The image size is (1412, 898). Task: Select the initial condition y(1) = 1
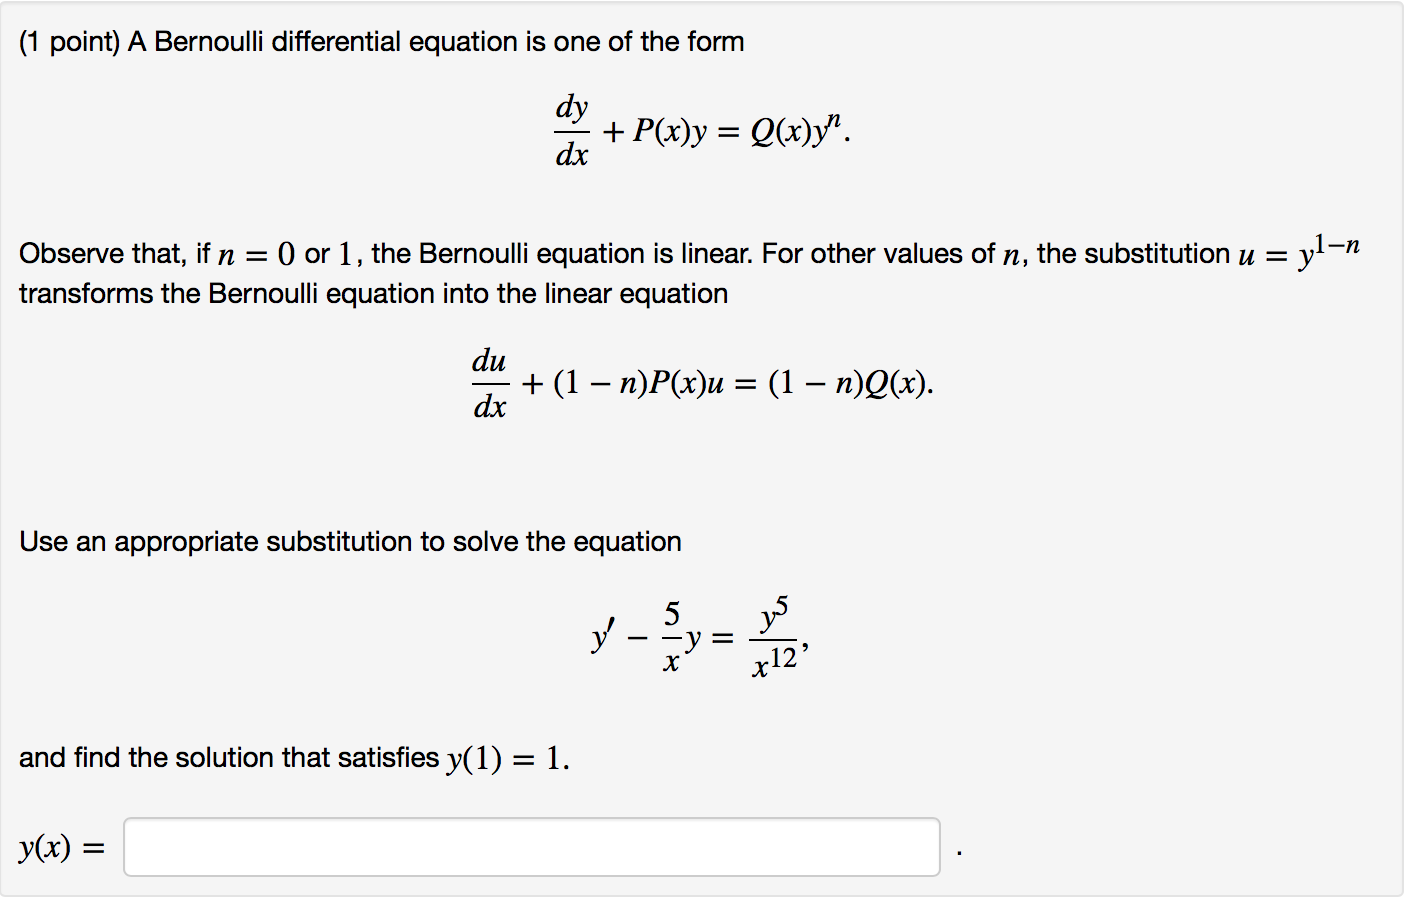[505, 757]
